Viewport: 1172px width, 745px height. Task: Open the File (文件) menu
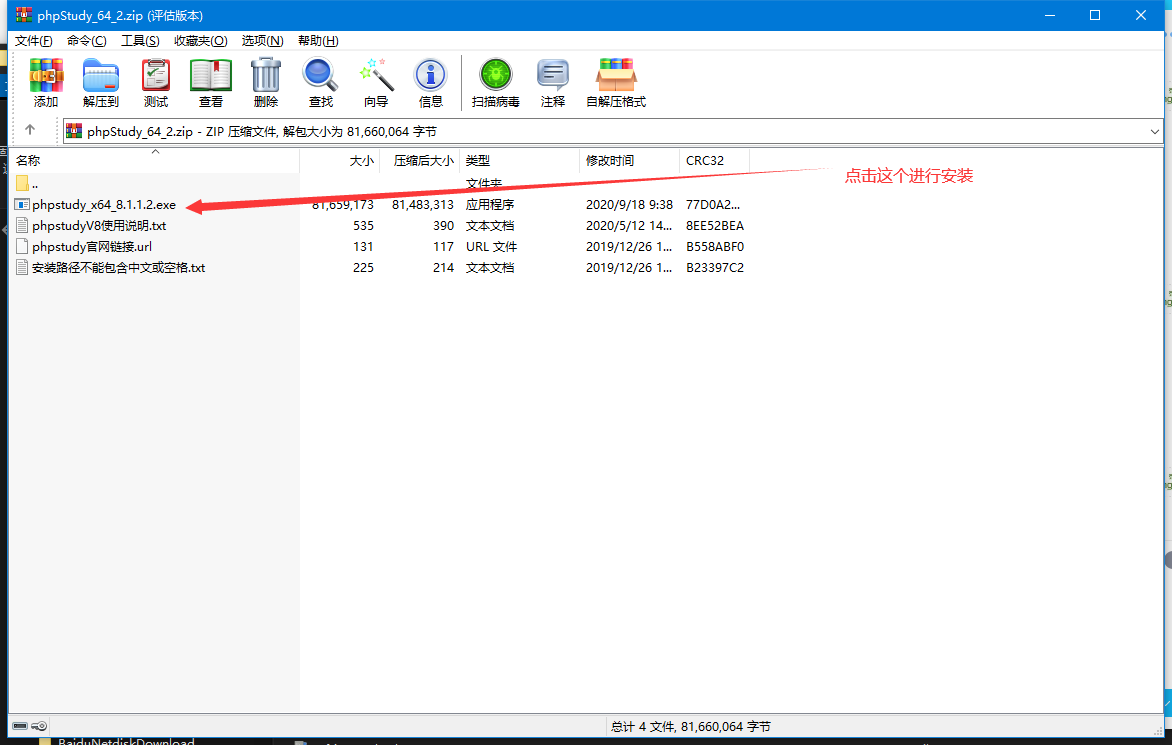pos(34,41)
